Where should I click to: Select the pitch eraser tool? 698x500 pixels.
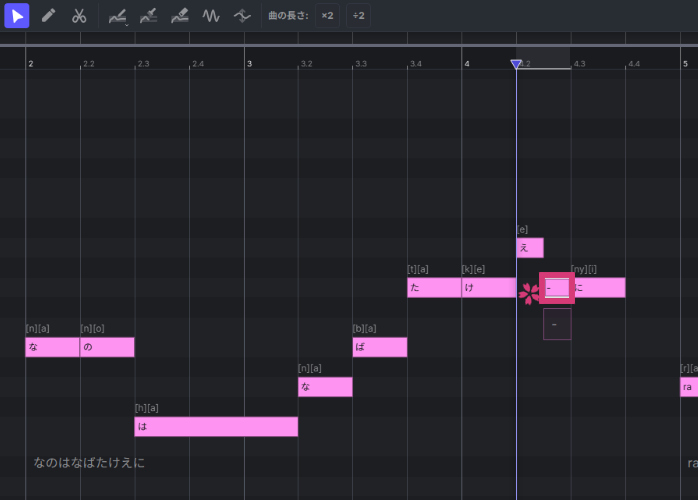(x=179, y=16)
